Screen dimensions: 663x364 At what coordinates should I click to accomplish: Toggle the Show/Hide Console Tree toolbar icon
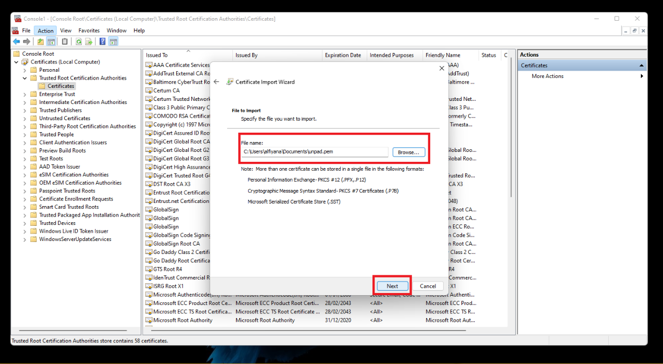click(x=51, y=41)
